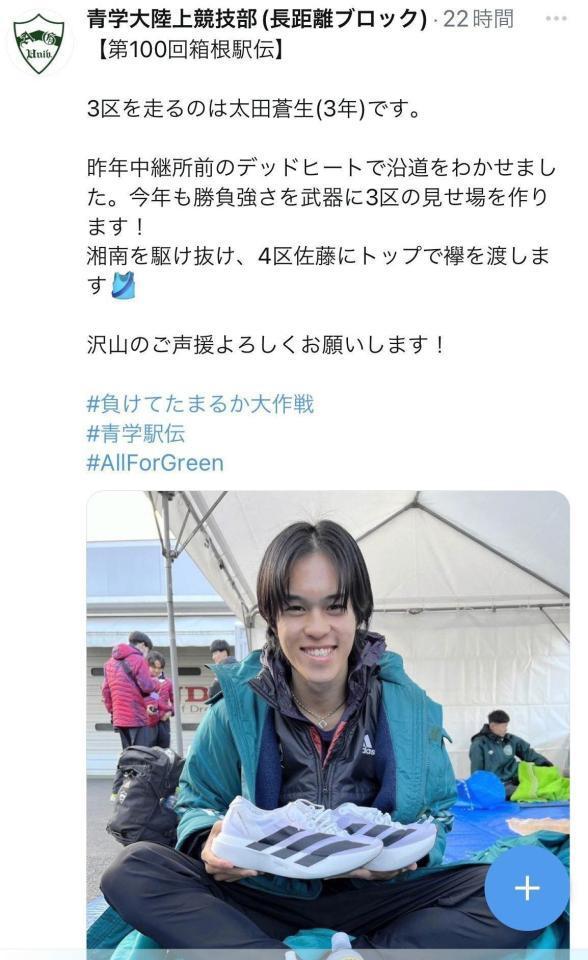Click the text 沢山のご声援よろしくお願いします！
588x960 pixels.
click(x=266, y=345)
